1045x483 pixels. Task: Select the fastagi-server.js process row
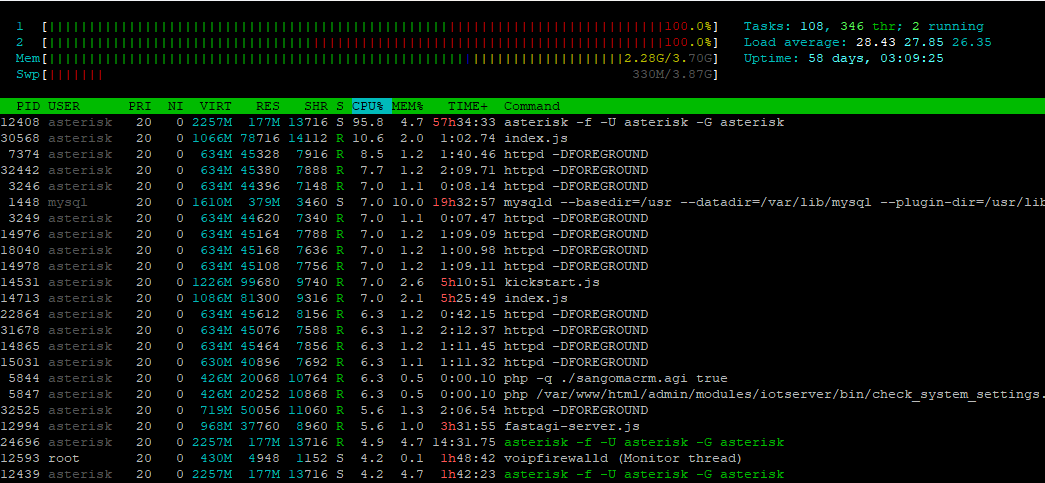[x=400, y=426]
